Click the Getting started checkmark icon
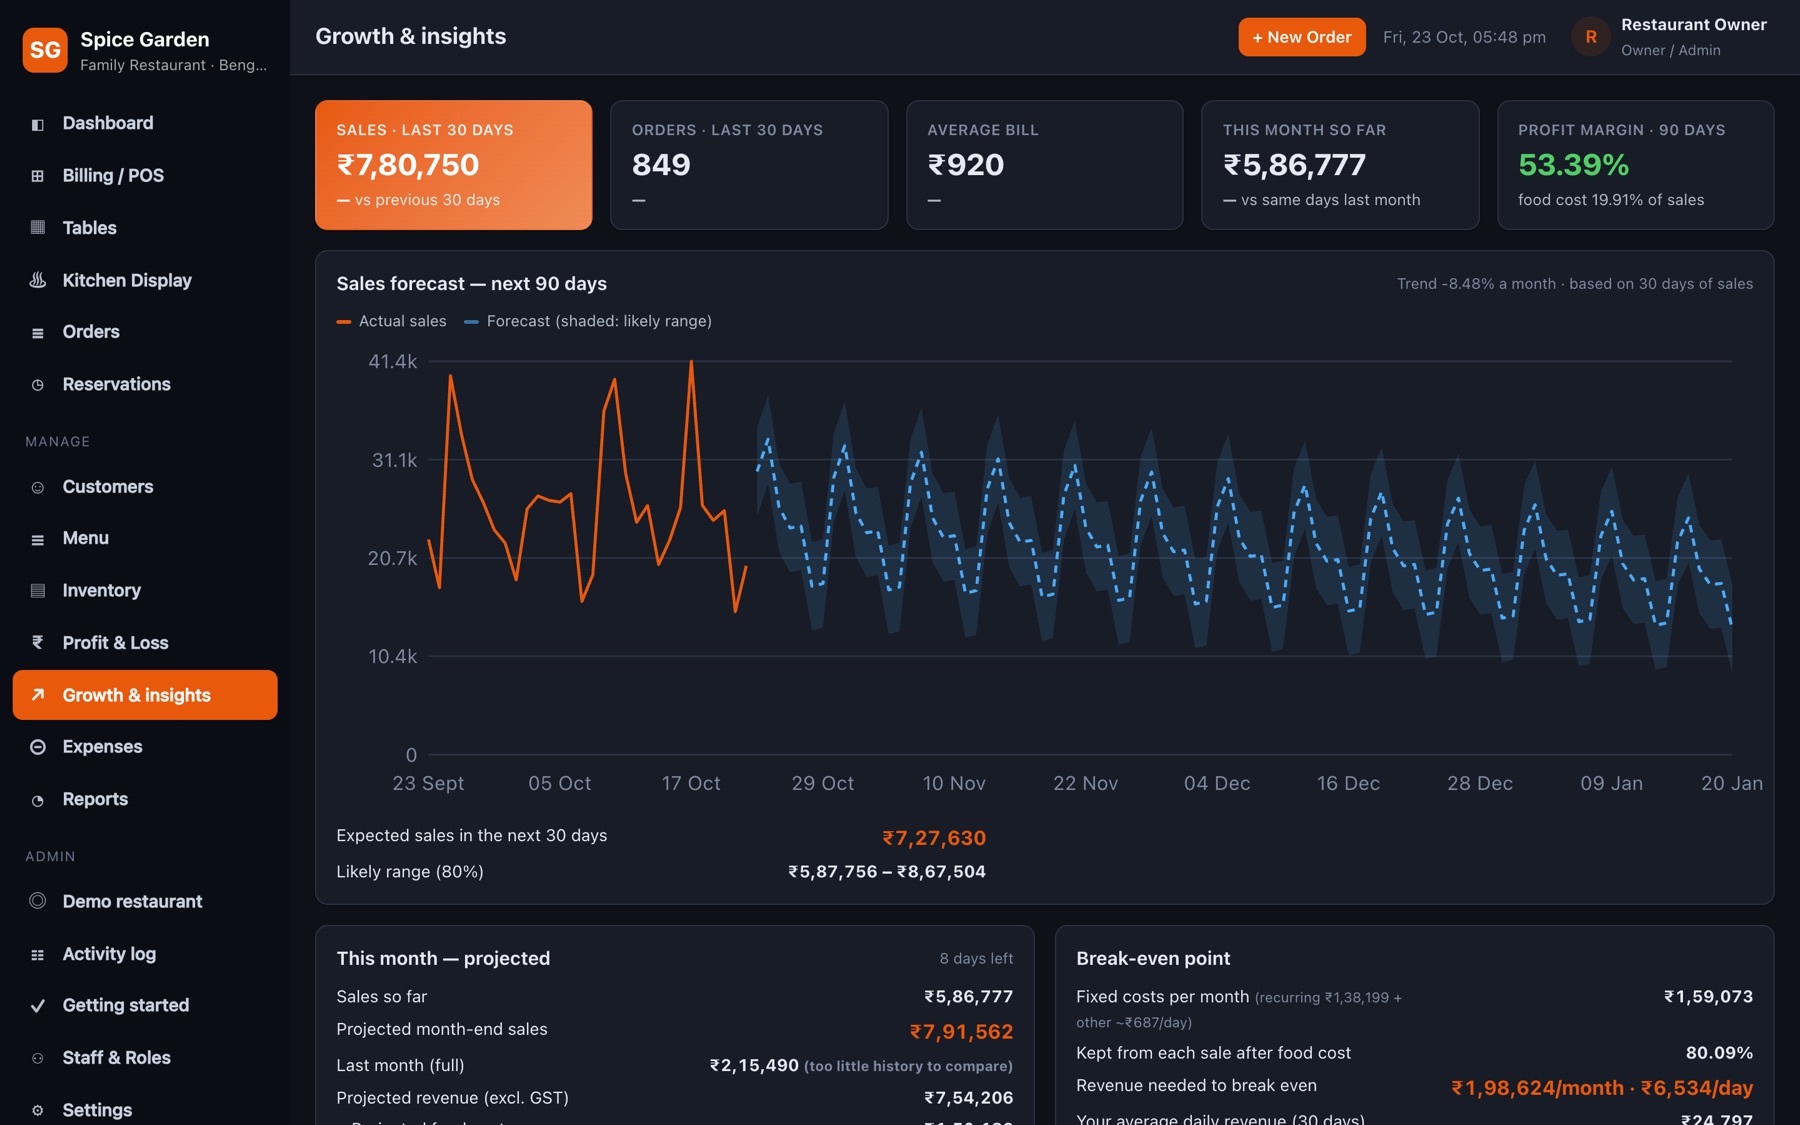The image size is (1800, 1125). tap(38, 1006)
